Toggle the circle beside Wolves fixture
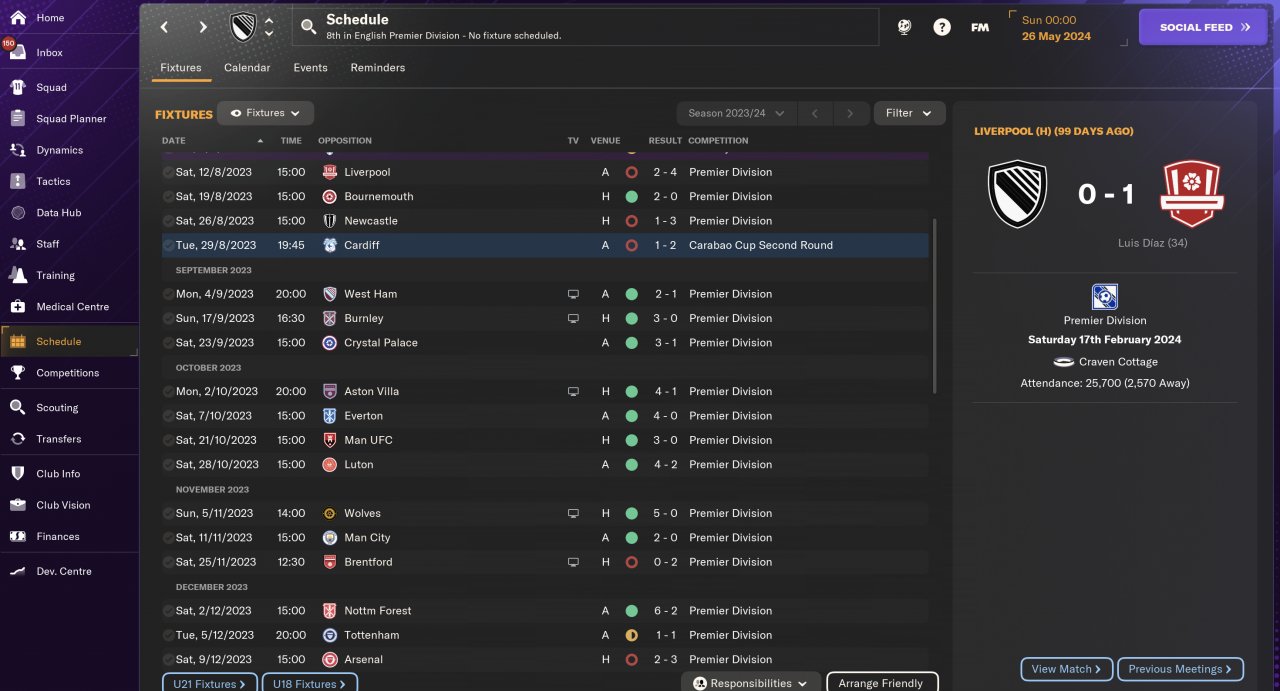 pyautogui.click(x=168, y=513)
